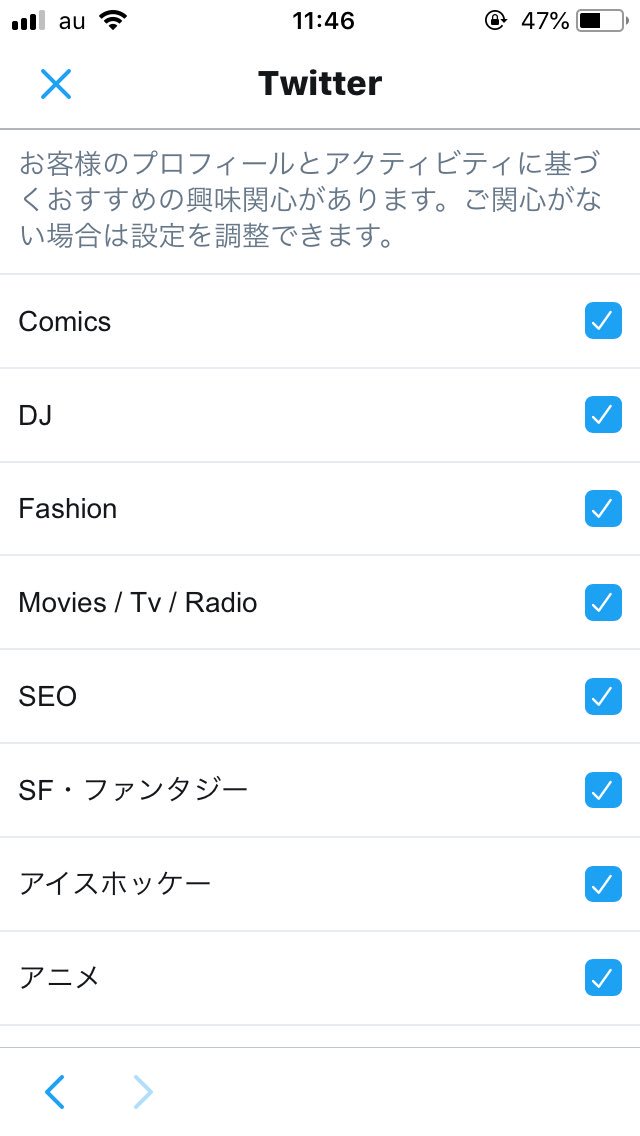Uncheck the アニメ interest checkbox

point(603,977)
